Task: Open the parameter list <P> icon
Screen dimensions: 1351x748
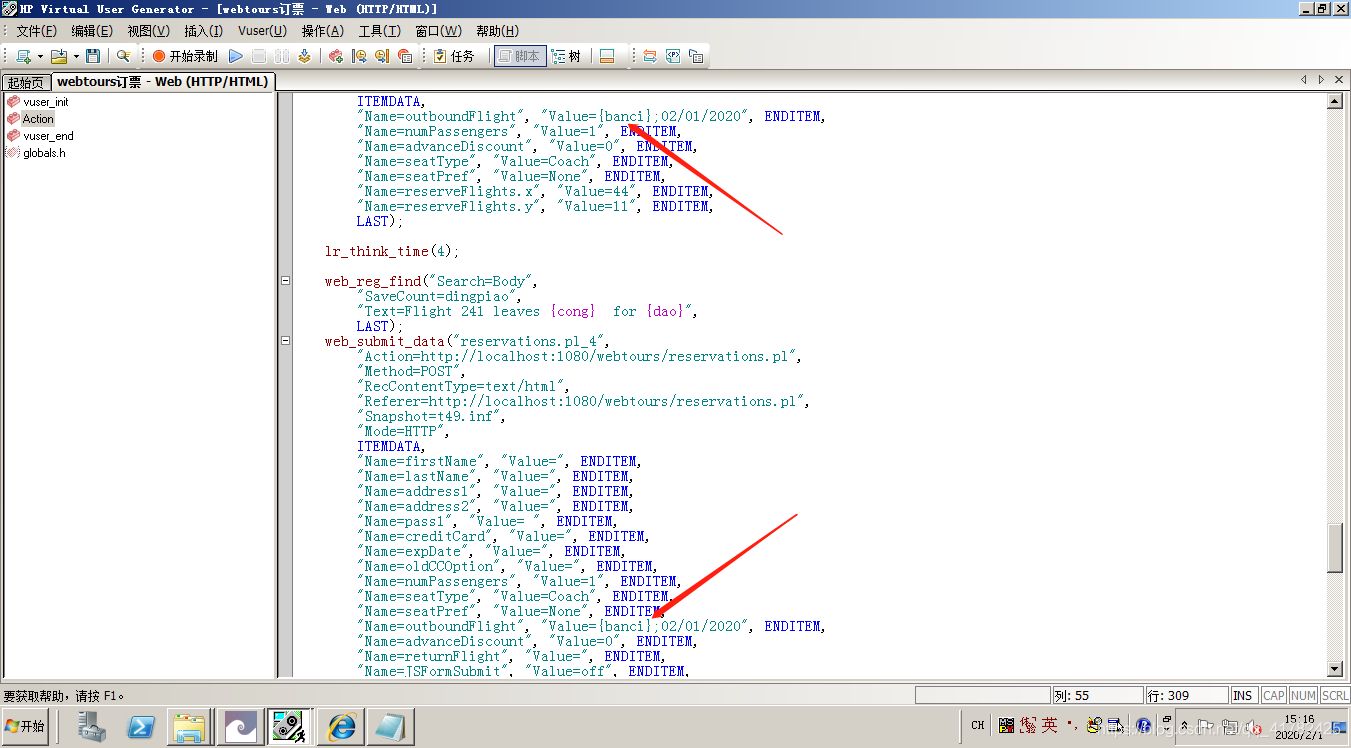Action: (673, 56)
